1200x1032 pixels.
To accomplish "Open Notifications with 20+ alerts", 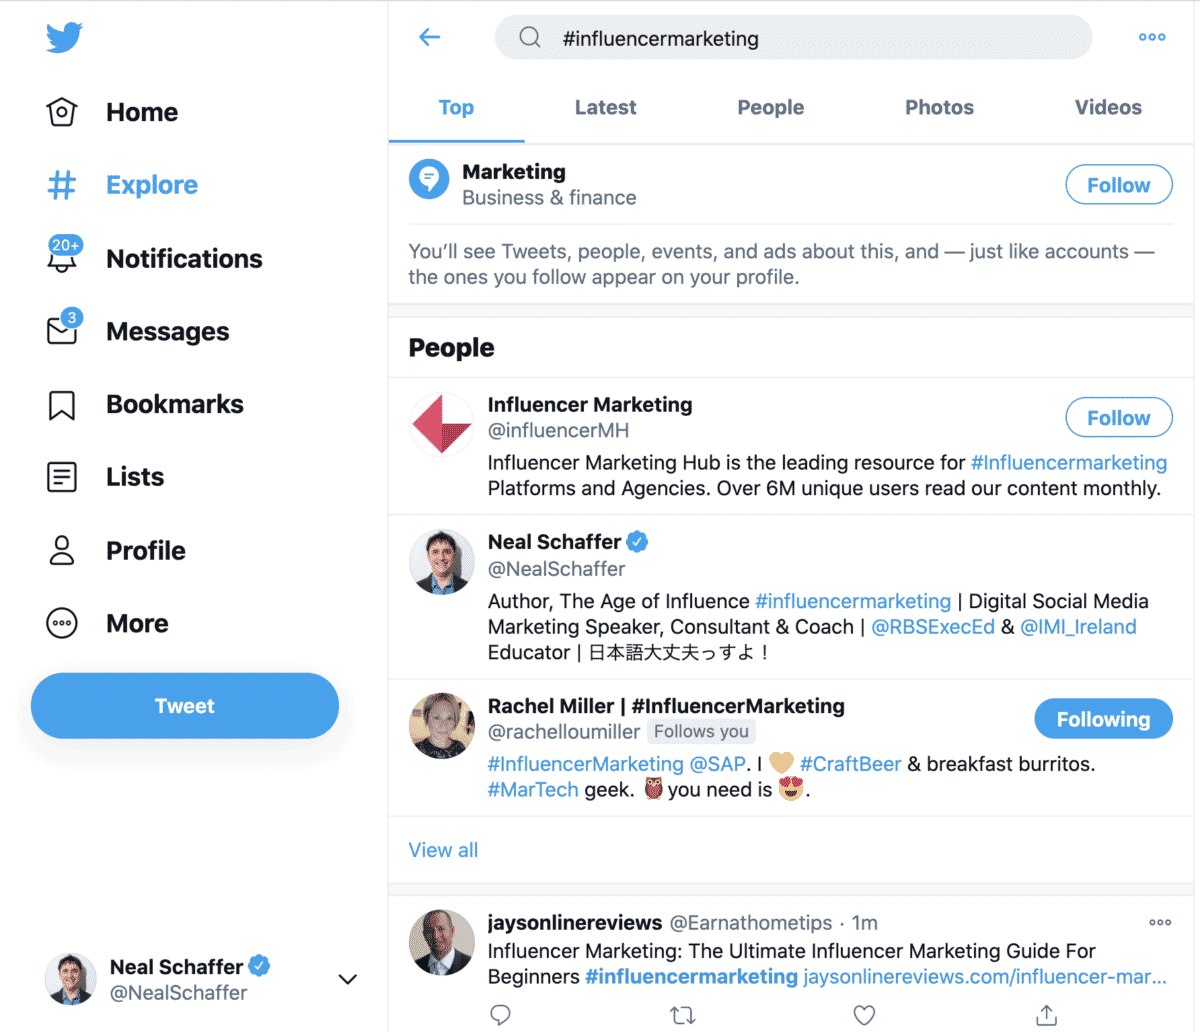I will [184, 258].
